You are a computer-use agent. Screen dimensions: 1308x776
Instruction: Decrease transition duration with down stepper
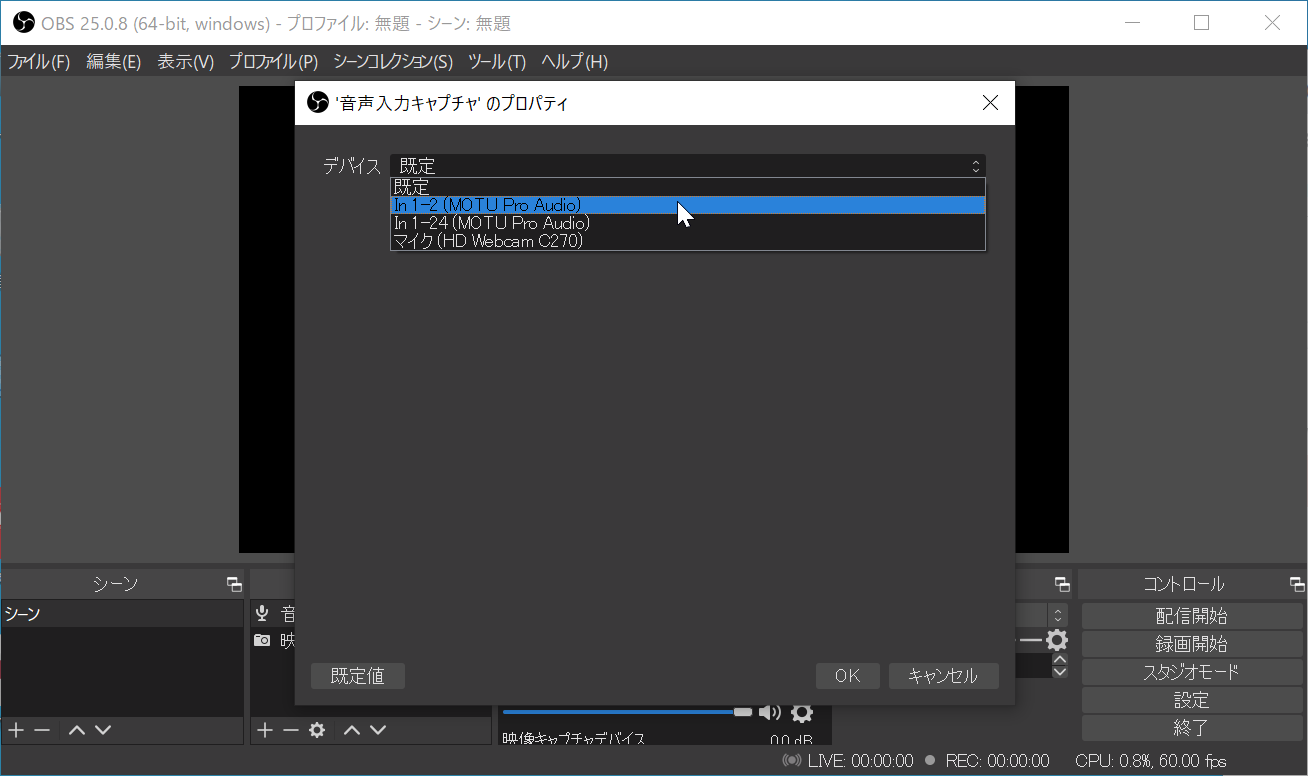(x=1060, y=671)
